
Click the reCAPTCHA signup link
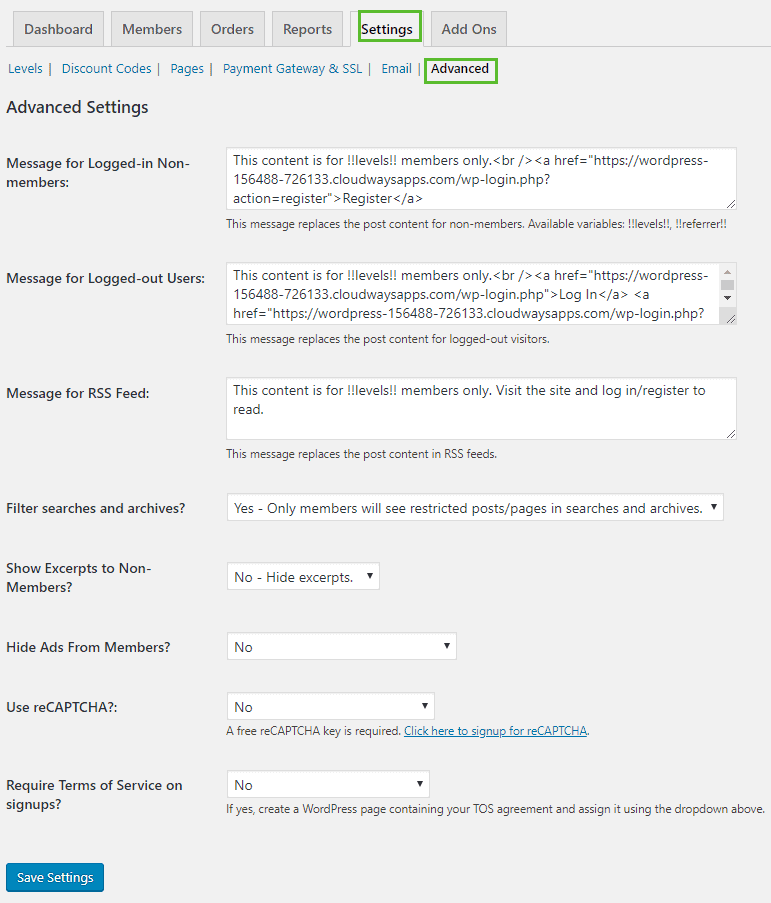(496, 731)
